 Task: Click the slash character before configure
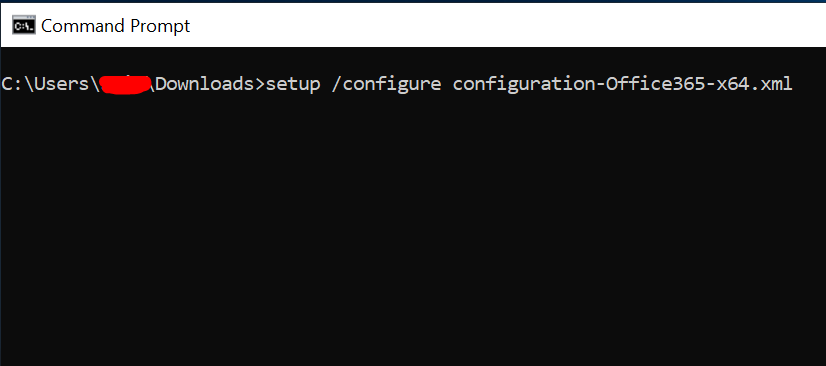coord(337,85)
